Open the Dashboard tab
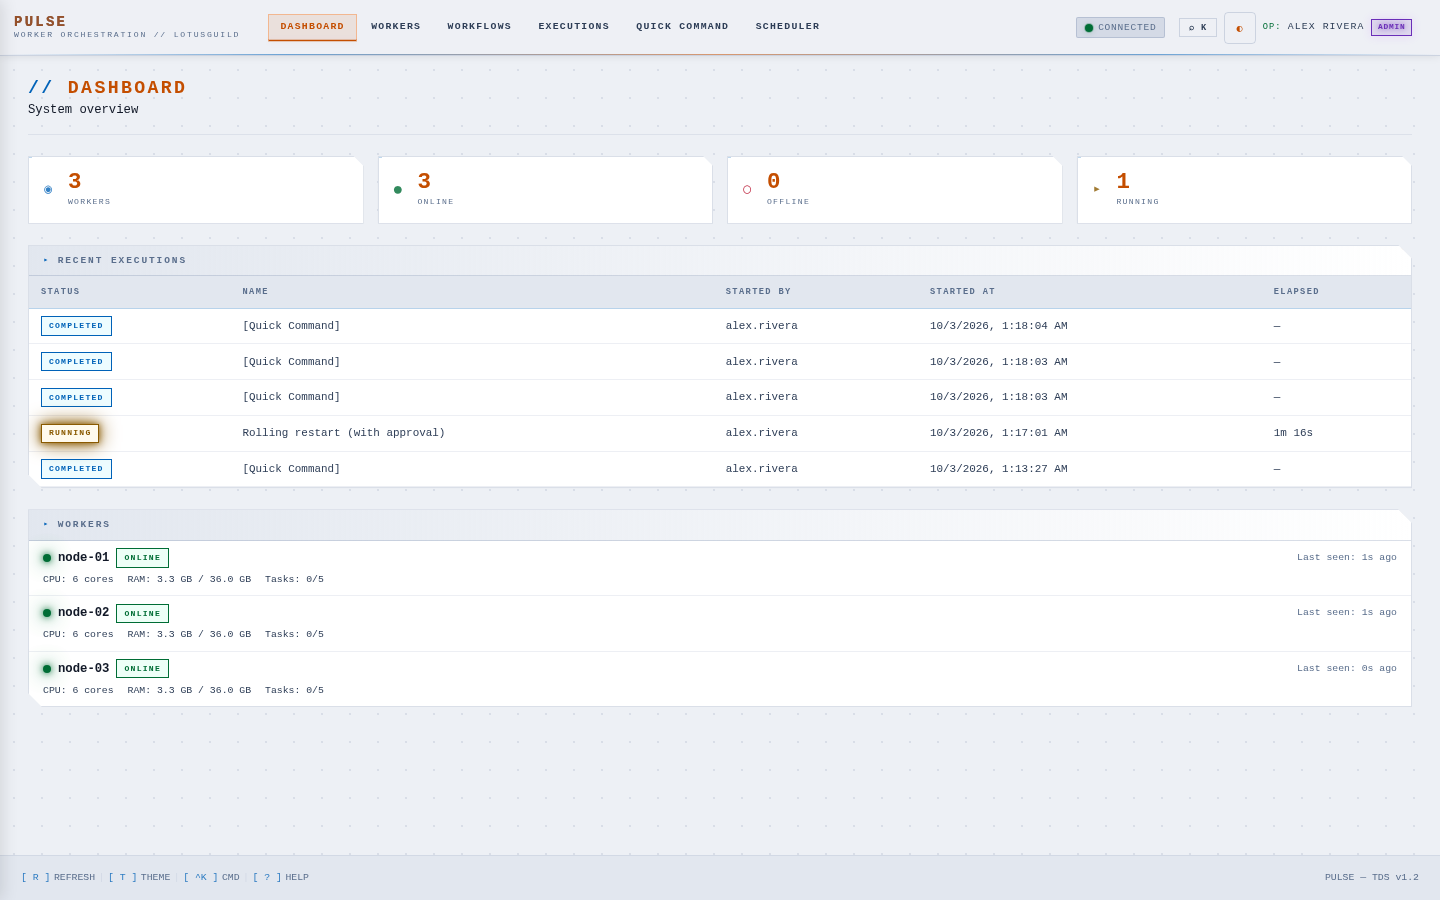Screen dimensions: 1440x900 click(312, 27)
